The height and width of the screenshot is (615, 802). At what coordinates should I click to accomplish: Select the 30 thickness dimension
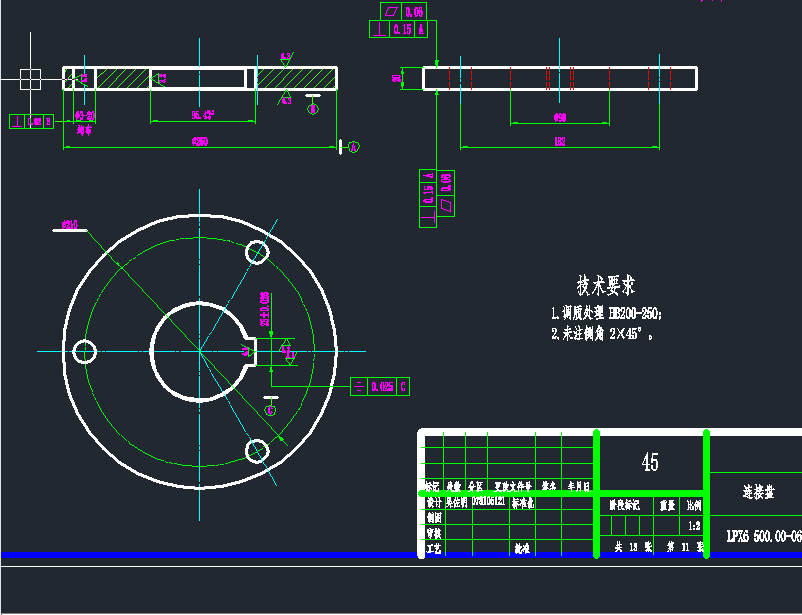396,78
